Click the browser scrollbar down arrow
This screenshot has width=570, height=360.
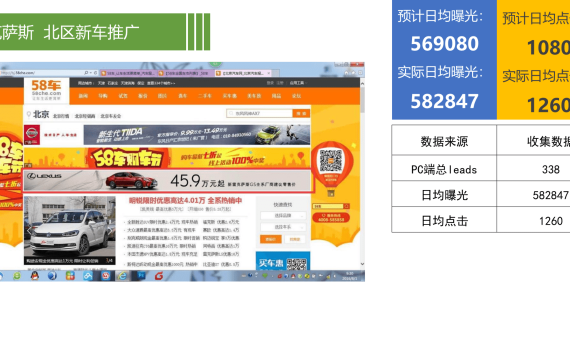[x=362, y=264]
